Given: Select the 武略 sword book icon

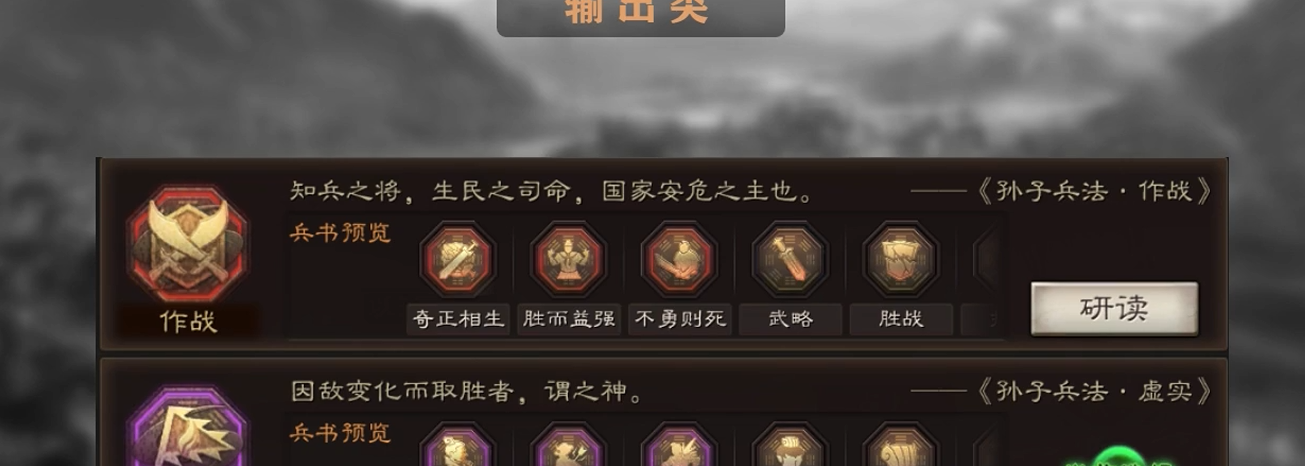Looking at the screenshot, I should [x=790, y=260].
